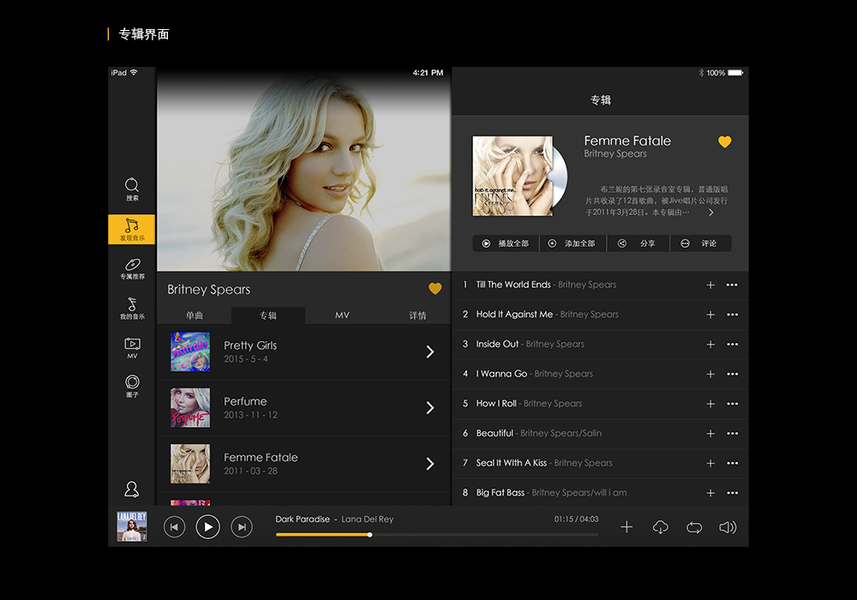Add Inside Out with plus icon

pos(711,344)
